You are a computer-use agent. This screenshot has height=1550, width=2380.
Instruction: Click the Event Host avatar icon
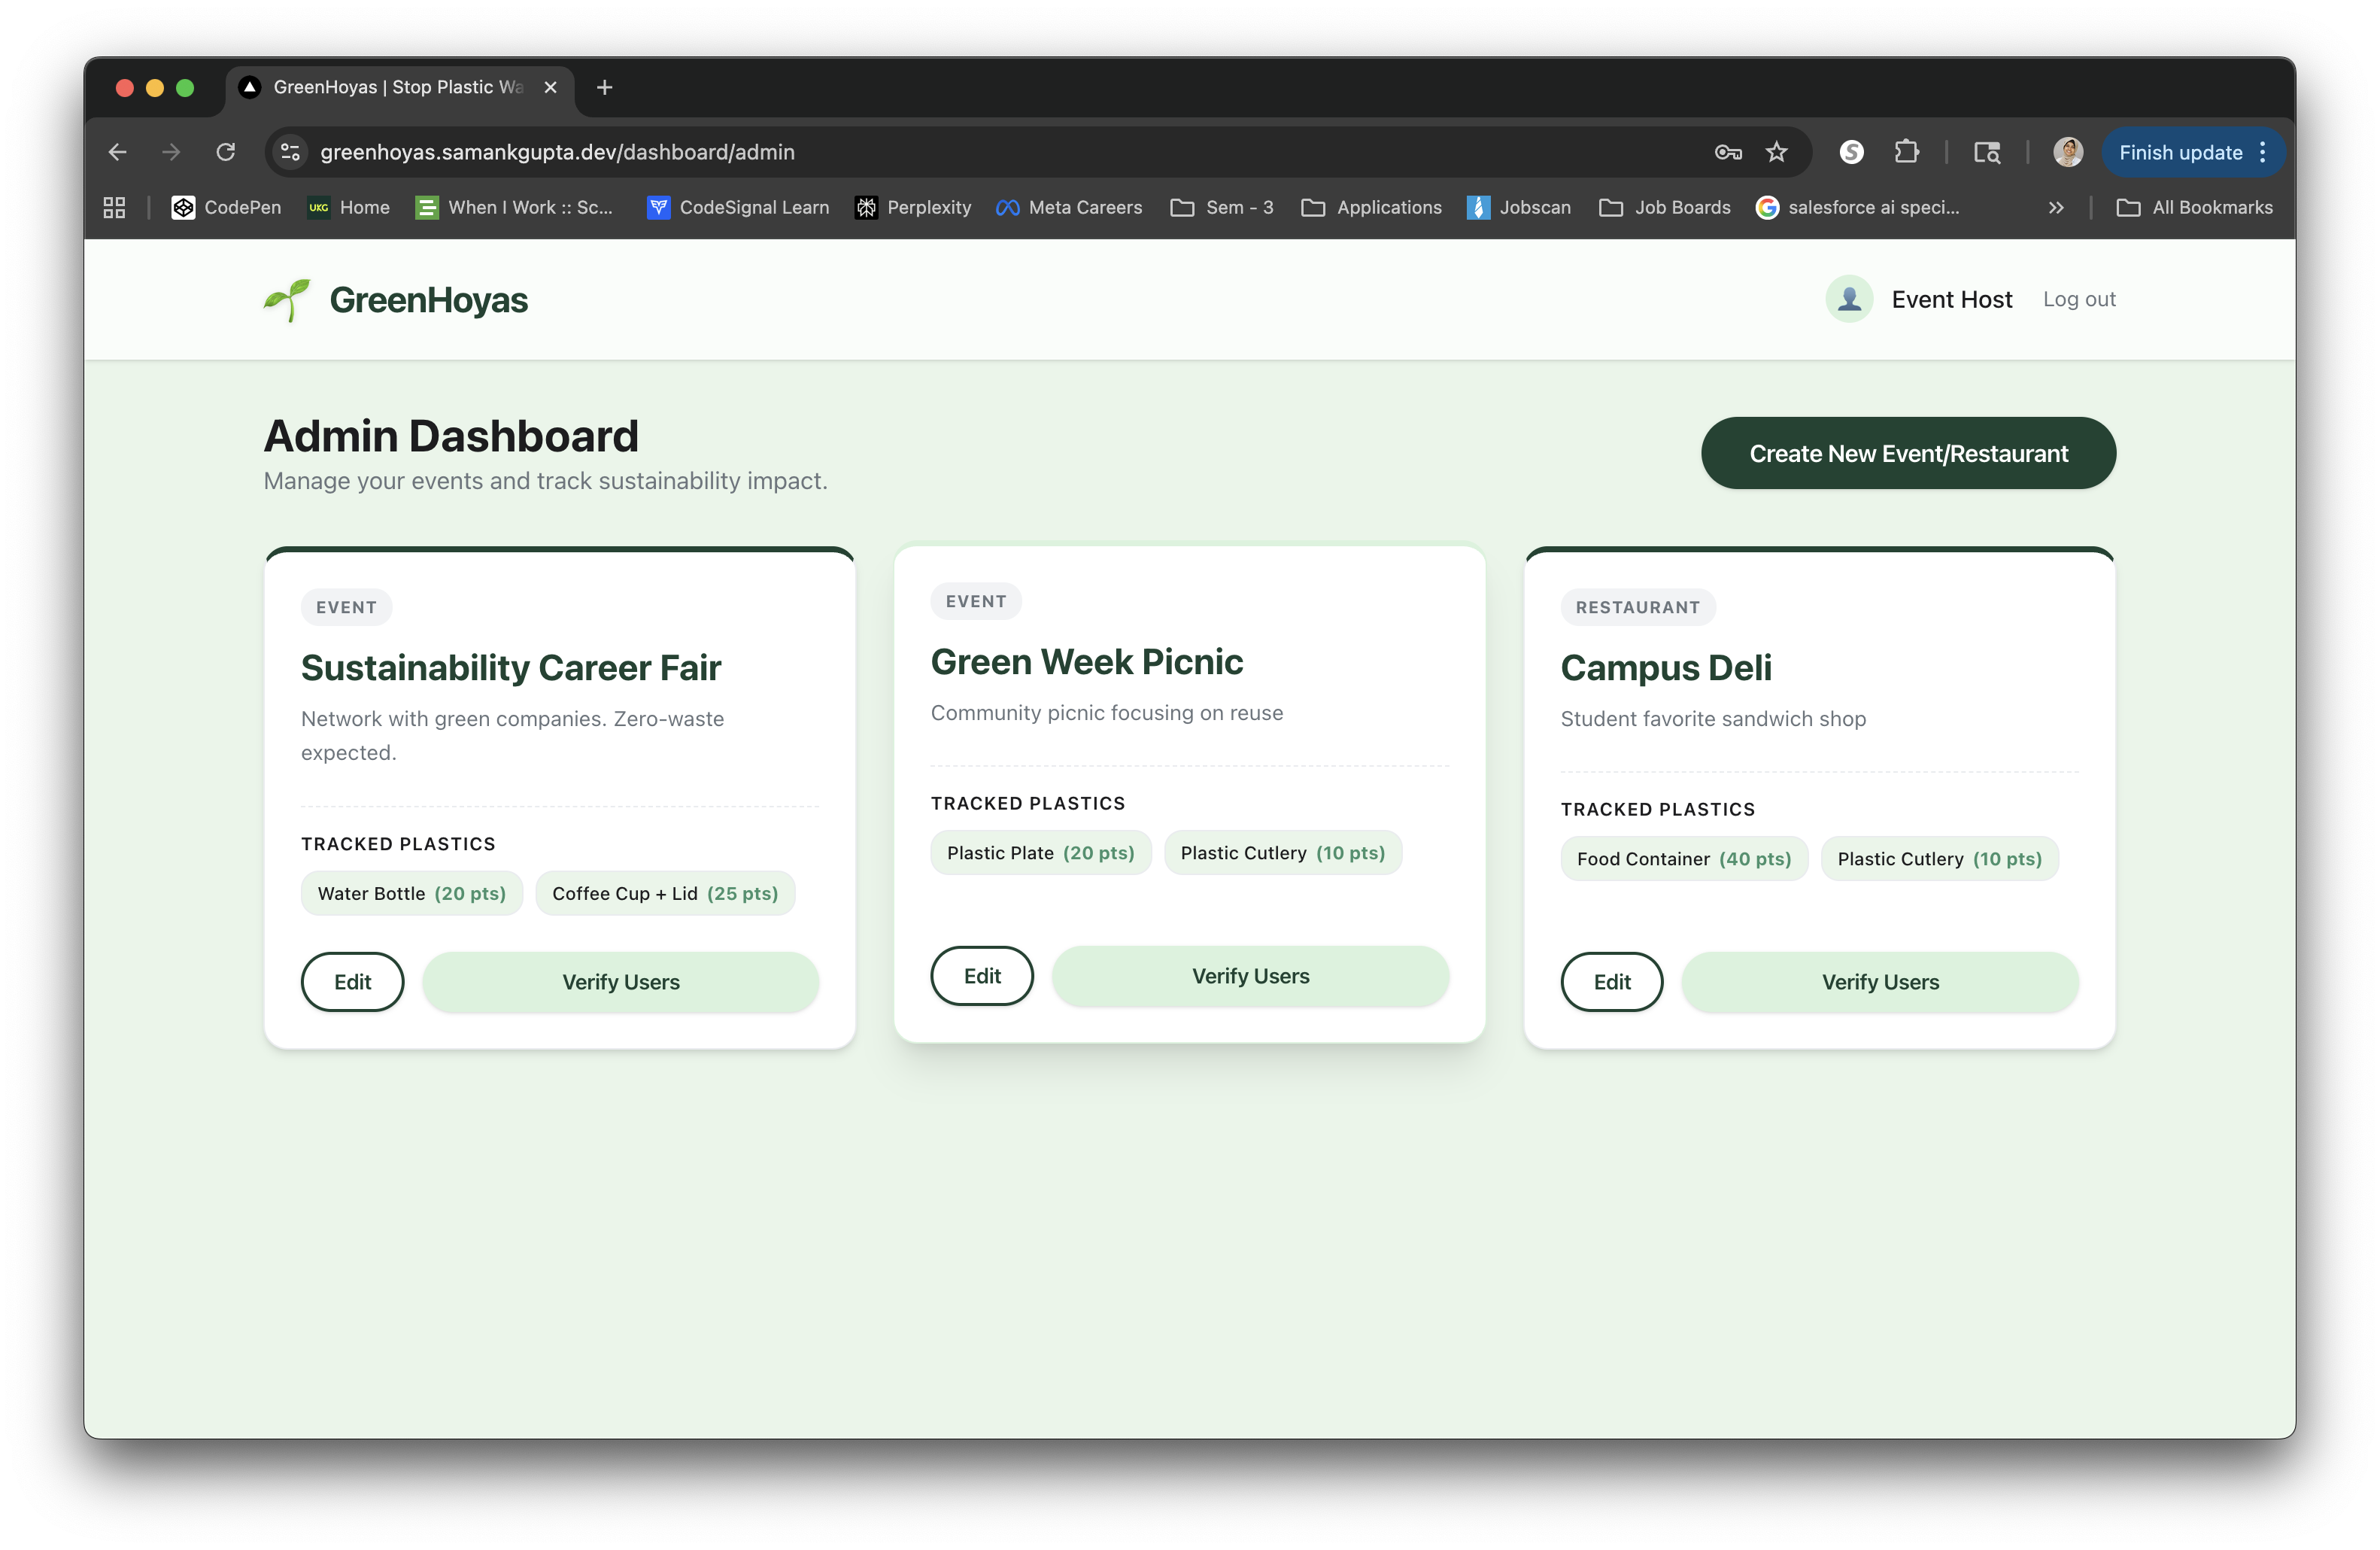click(x=1848, y=299)
